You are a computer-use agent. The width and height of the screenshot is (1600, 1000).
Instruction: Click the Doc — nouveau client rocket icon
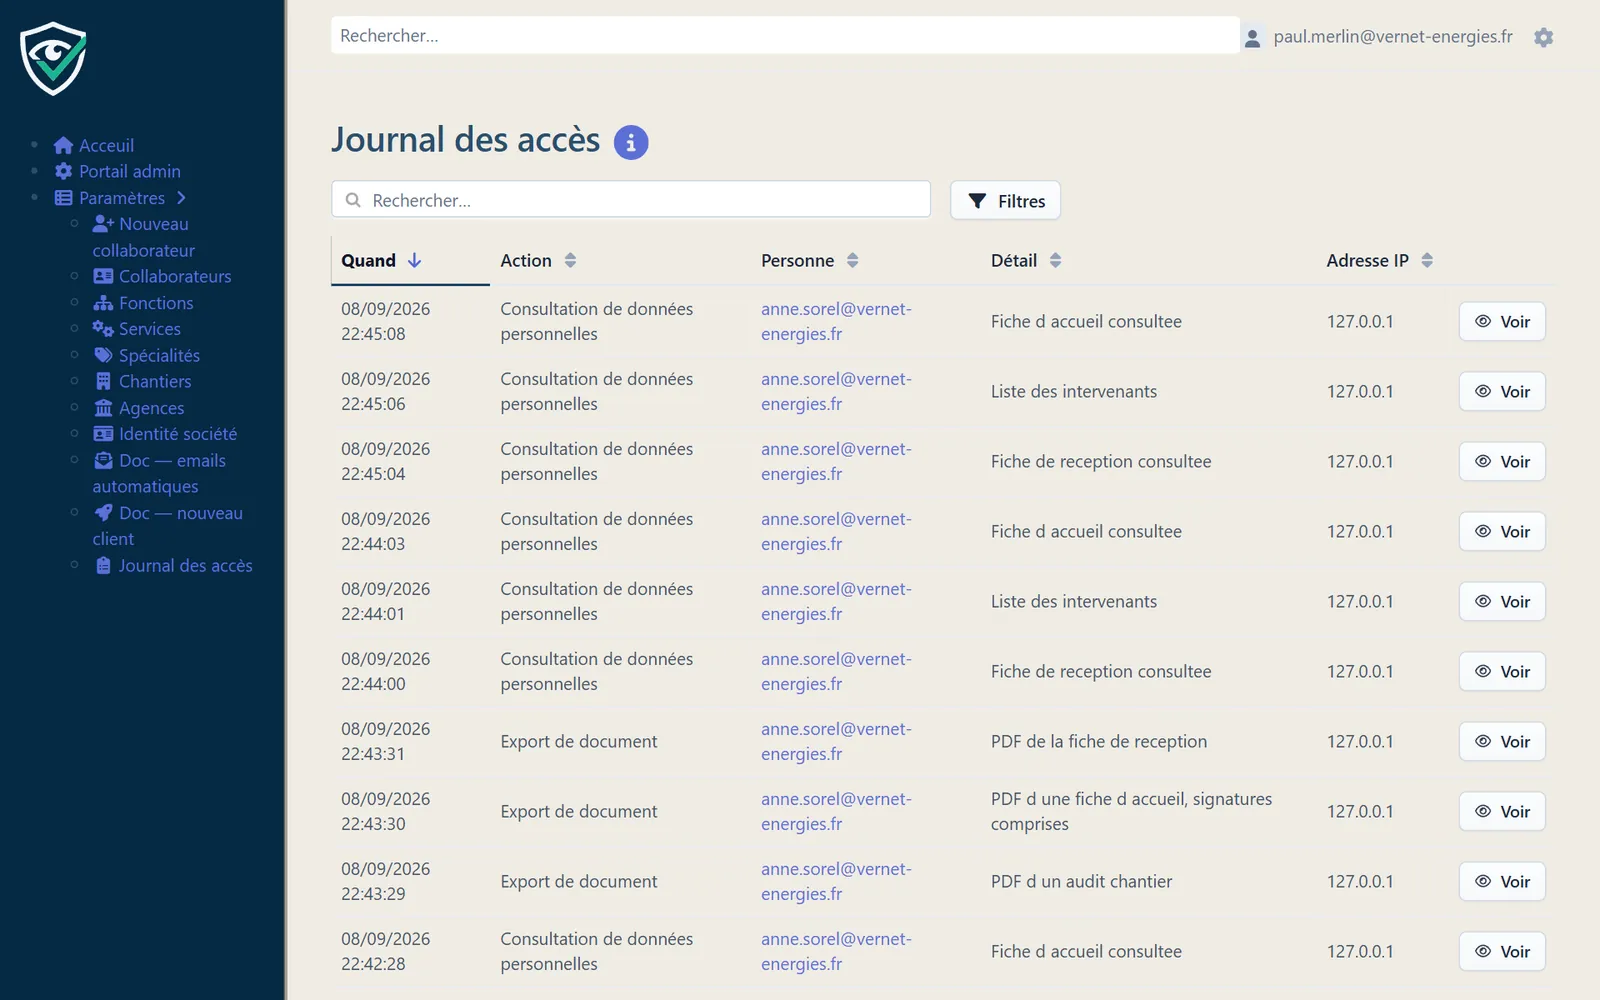pos(103,513)
